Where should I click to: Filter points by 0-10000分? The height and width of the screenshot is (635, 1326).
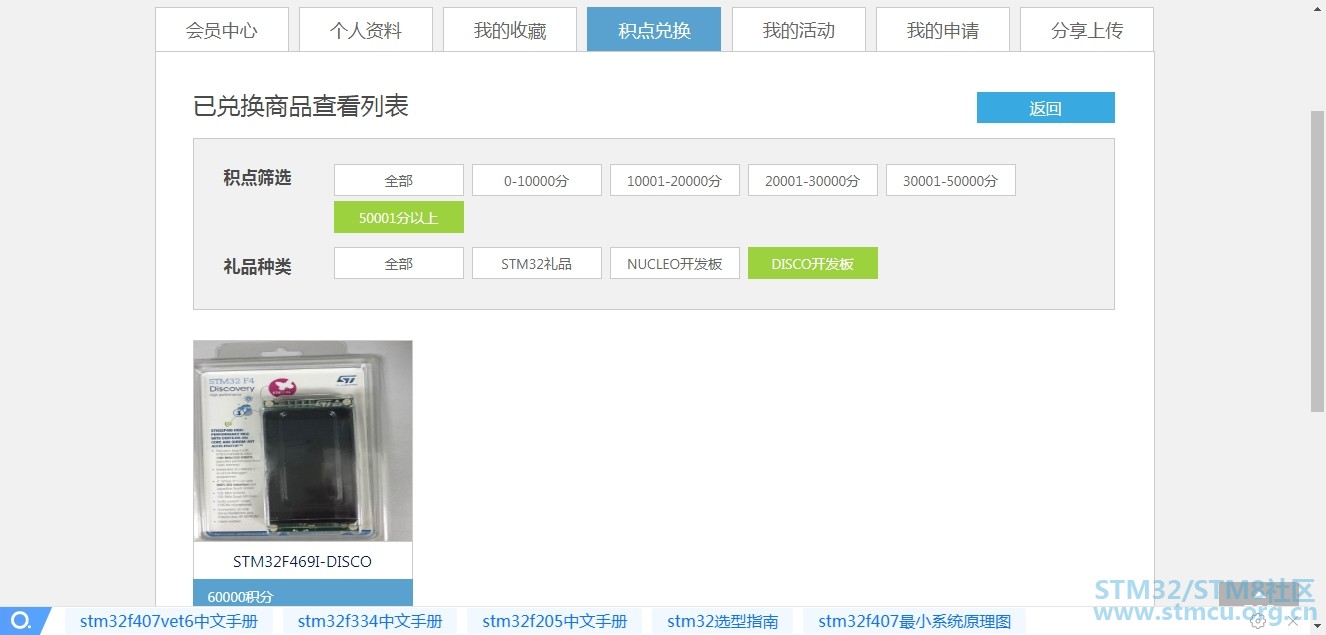[537, 181]
